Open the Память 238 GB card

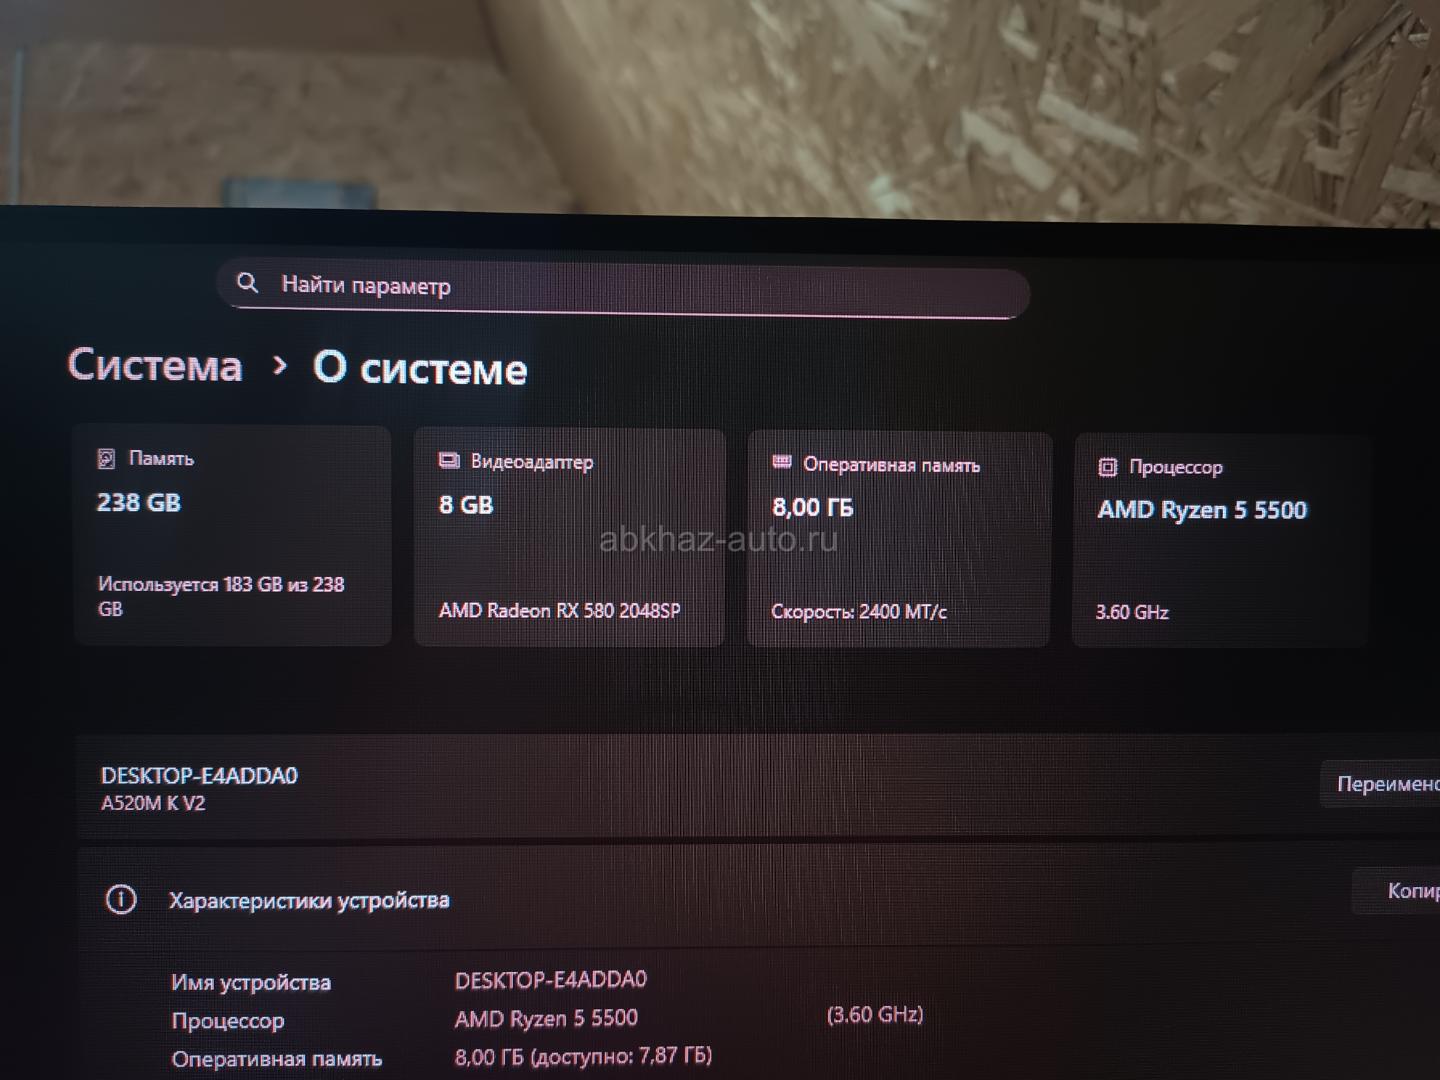click(x=232, y=535)
